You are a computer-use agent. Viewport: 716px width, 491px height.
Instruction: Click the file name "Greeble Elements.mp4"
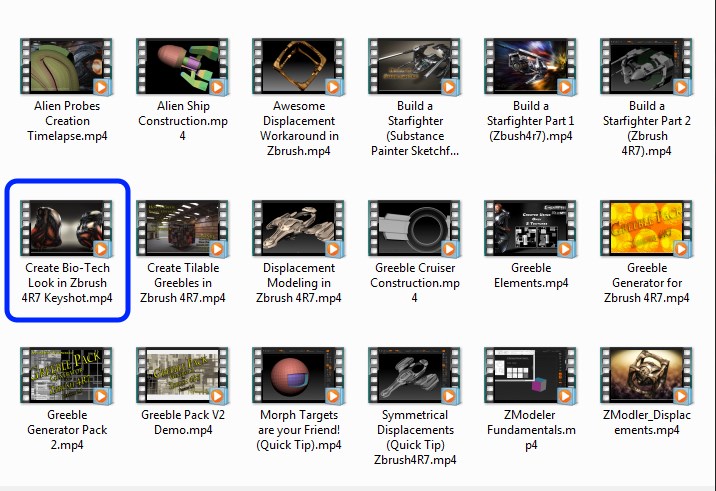click(531, 275)
